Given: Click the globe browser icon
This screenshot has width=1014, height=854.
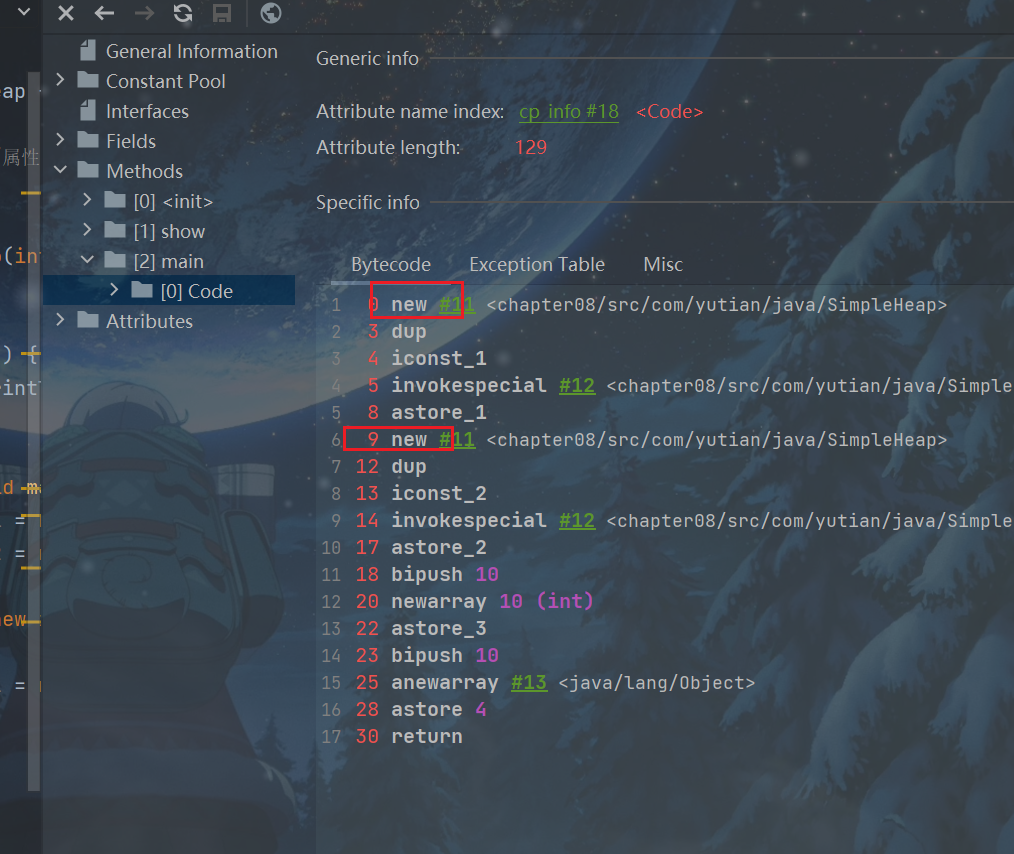Looking at the screenshot, I should (x=270, y=13).
